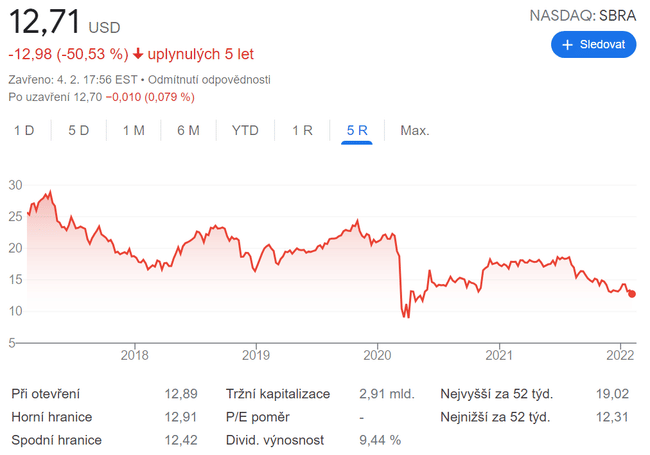650x455 pixels.
Task: Select the 5 D time range tab
Action: 79,130
